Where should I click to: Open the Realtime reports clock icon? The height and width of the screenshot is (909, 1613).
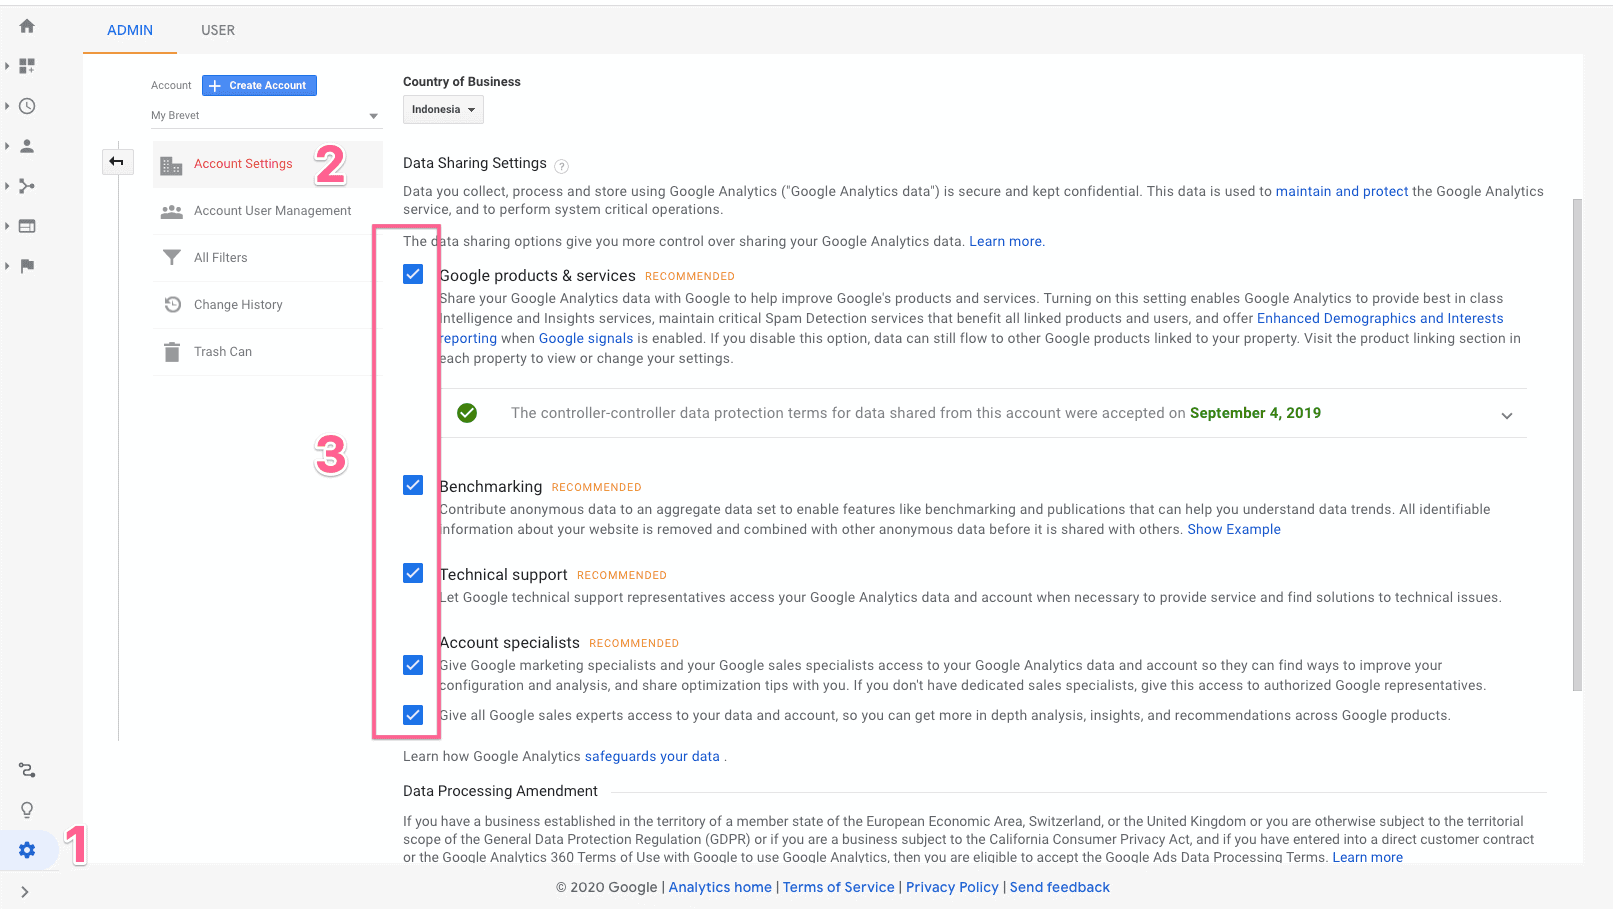(x=26, y=106)
